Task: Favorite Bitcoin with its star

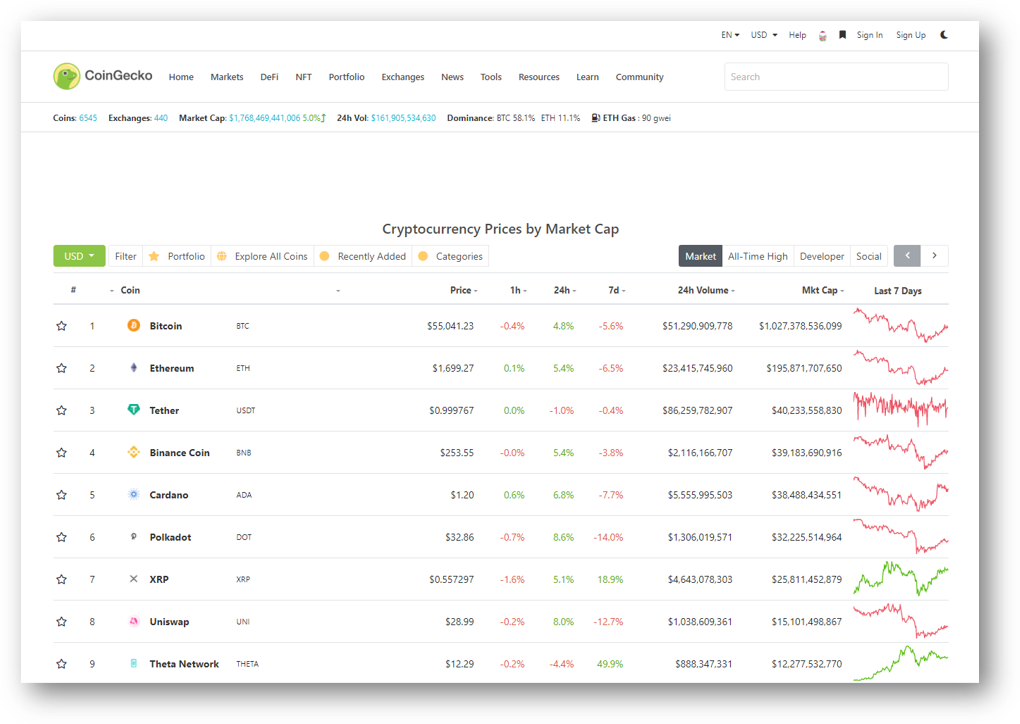Action: (61, 326)
